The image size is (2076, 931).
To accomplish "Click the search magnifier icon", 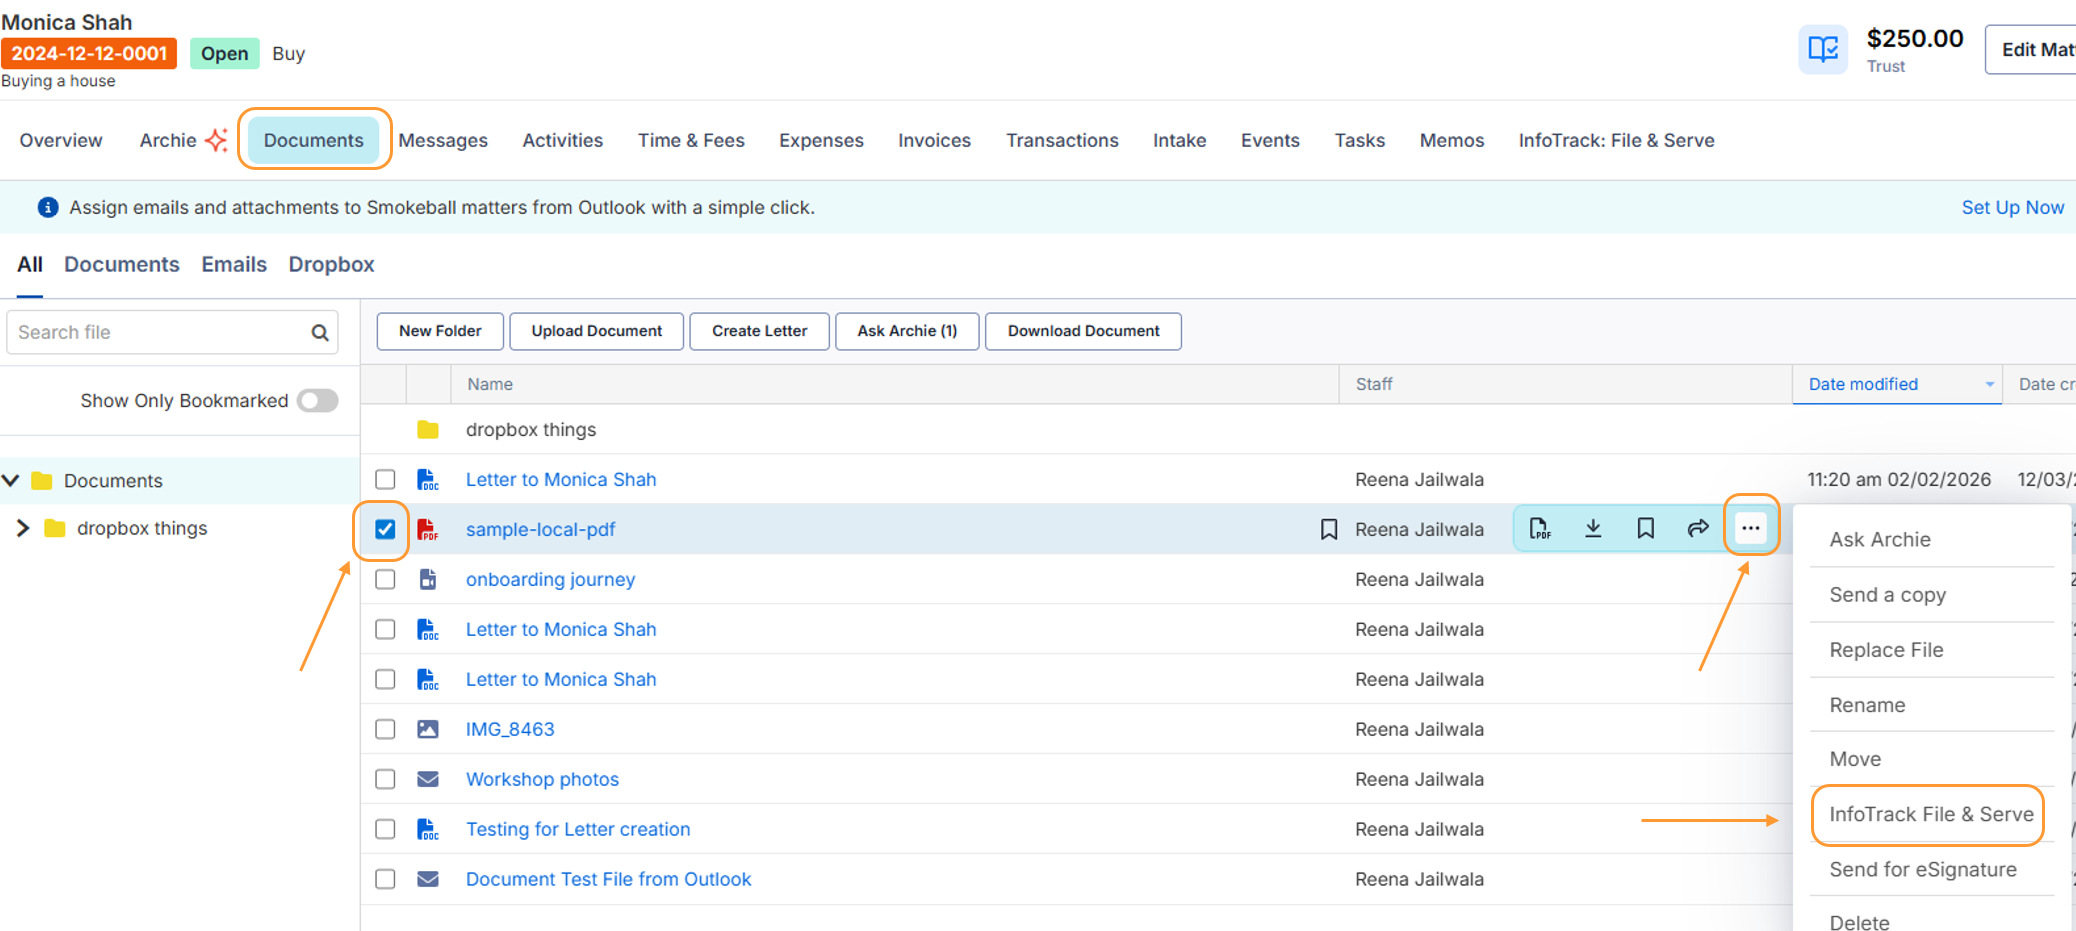I will [320, 333].
